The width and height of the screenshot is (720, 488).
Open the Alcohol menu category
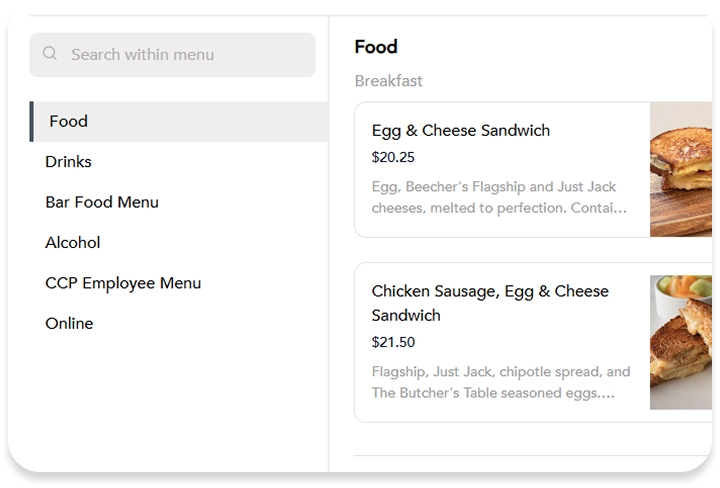(72, 242)
